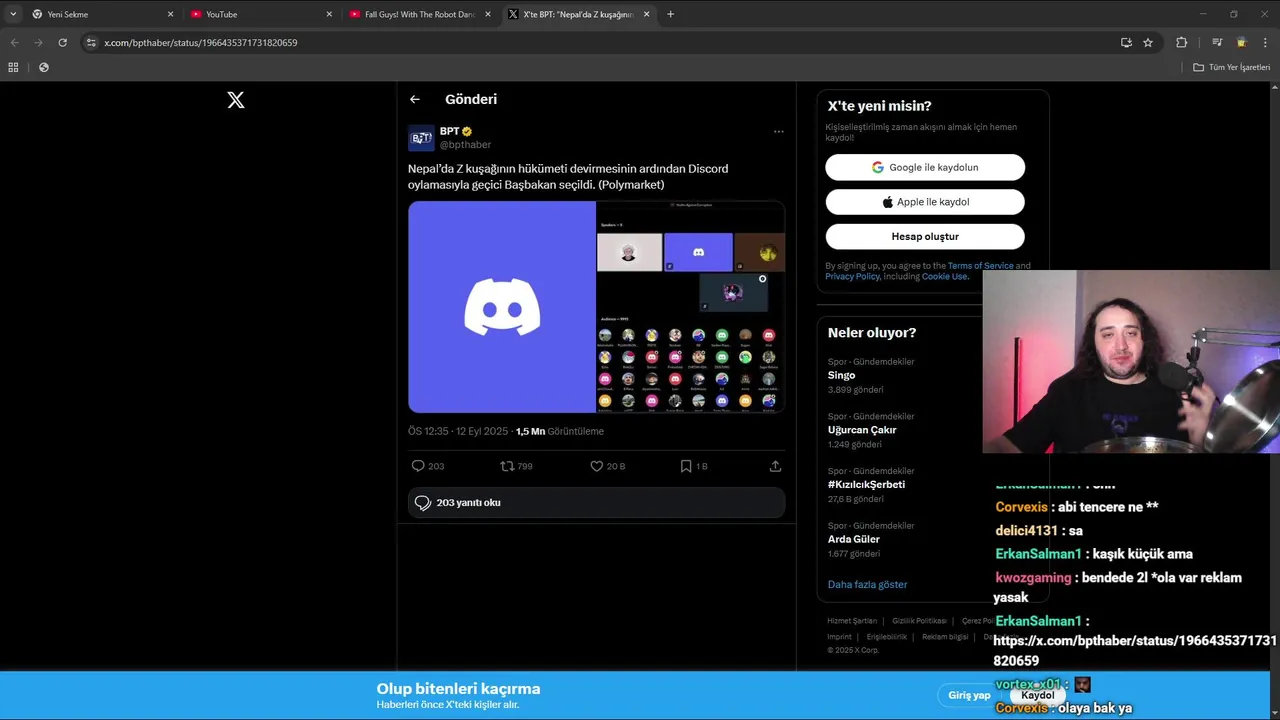Close the YouTube tab
The height and width of the screenshot is (720, 1280).
click(x=329, y=14)
